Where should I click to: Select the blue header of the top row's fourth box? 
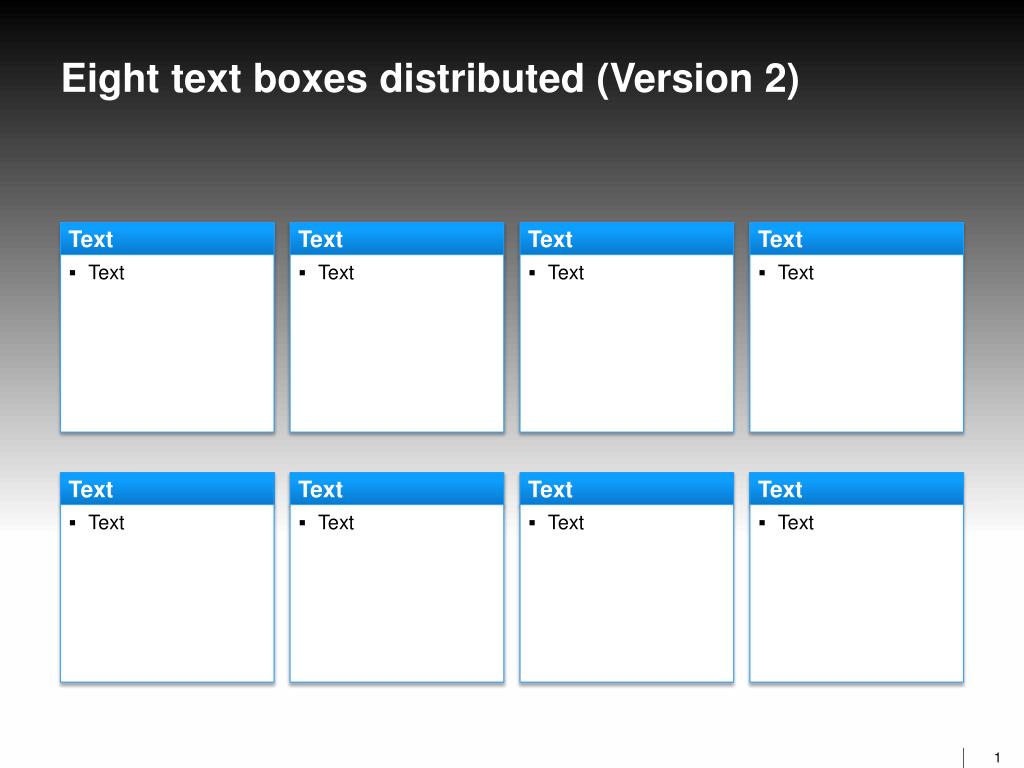coord(857,239)
